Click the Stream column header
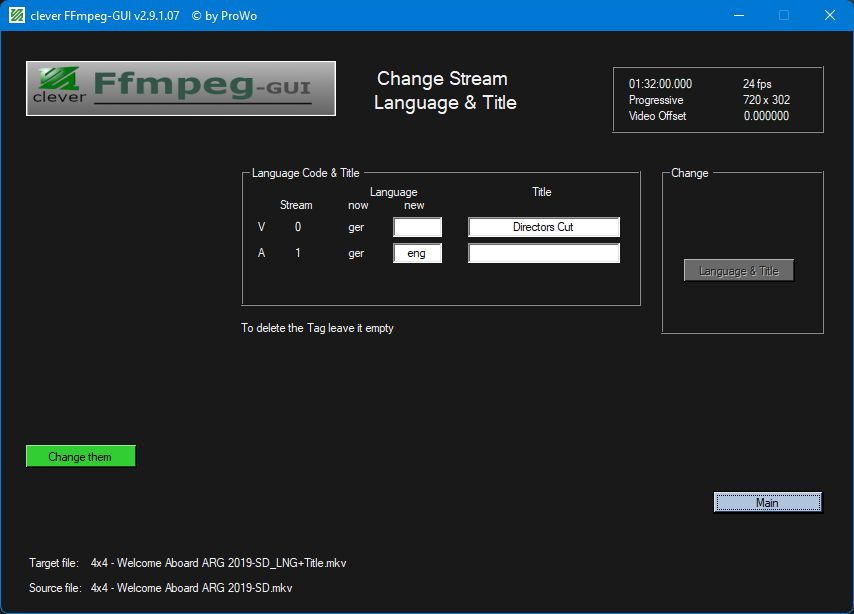Screen dimensions: 854x614 296,205
